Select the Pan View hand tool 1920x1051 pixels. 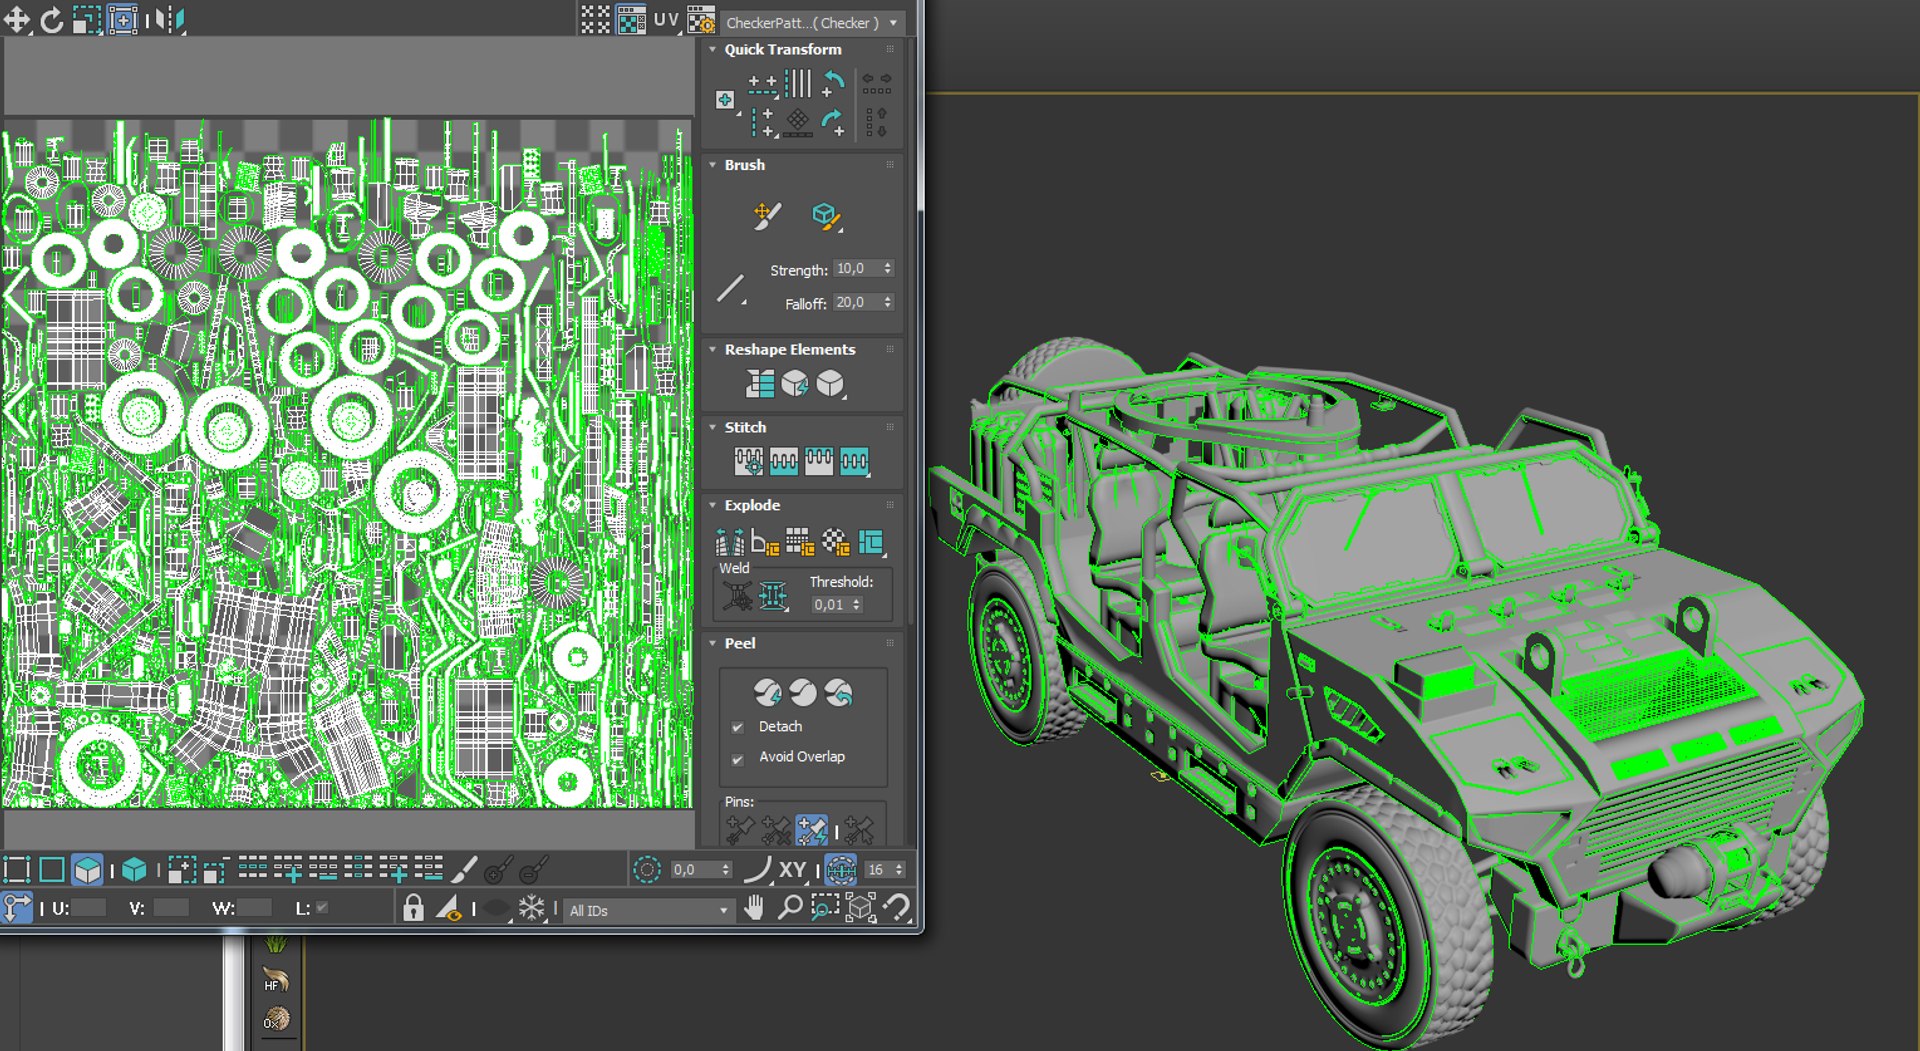(x=754, y=908)
